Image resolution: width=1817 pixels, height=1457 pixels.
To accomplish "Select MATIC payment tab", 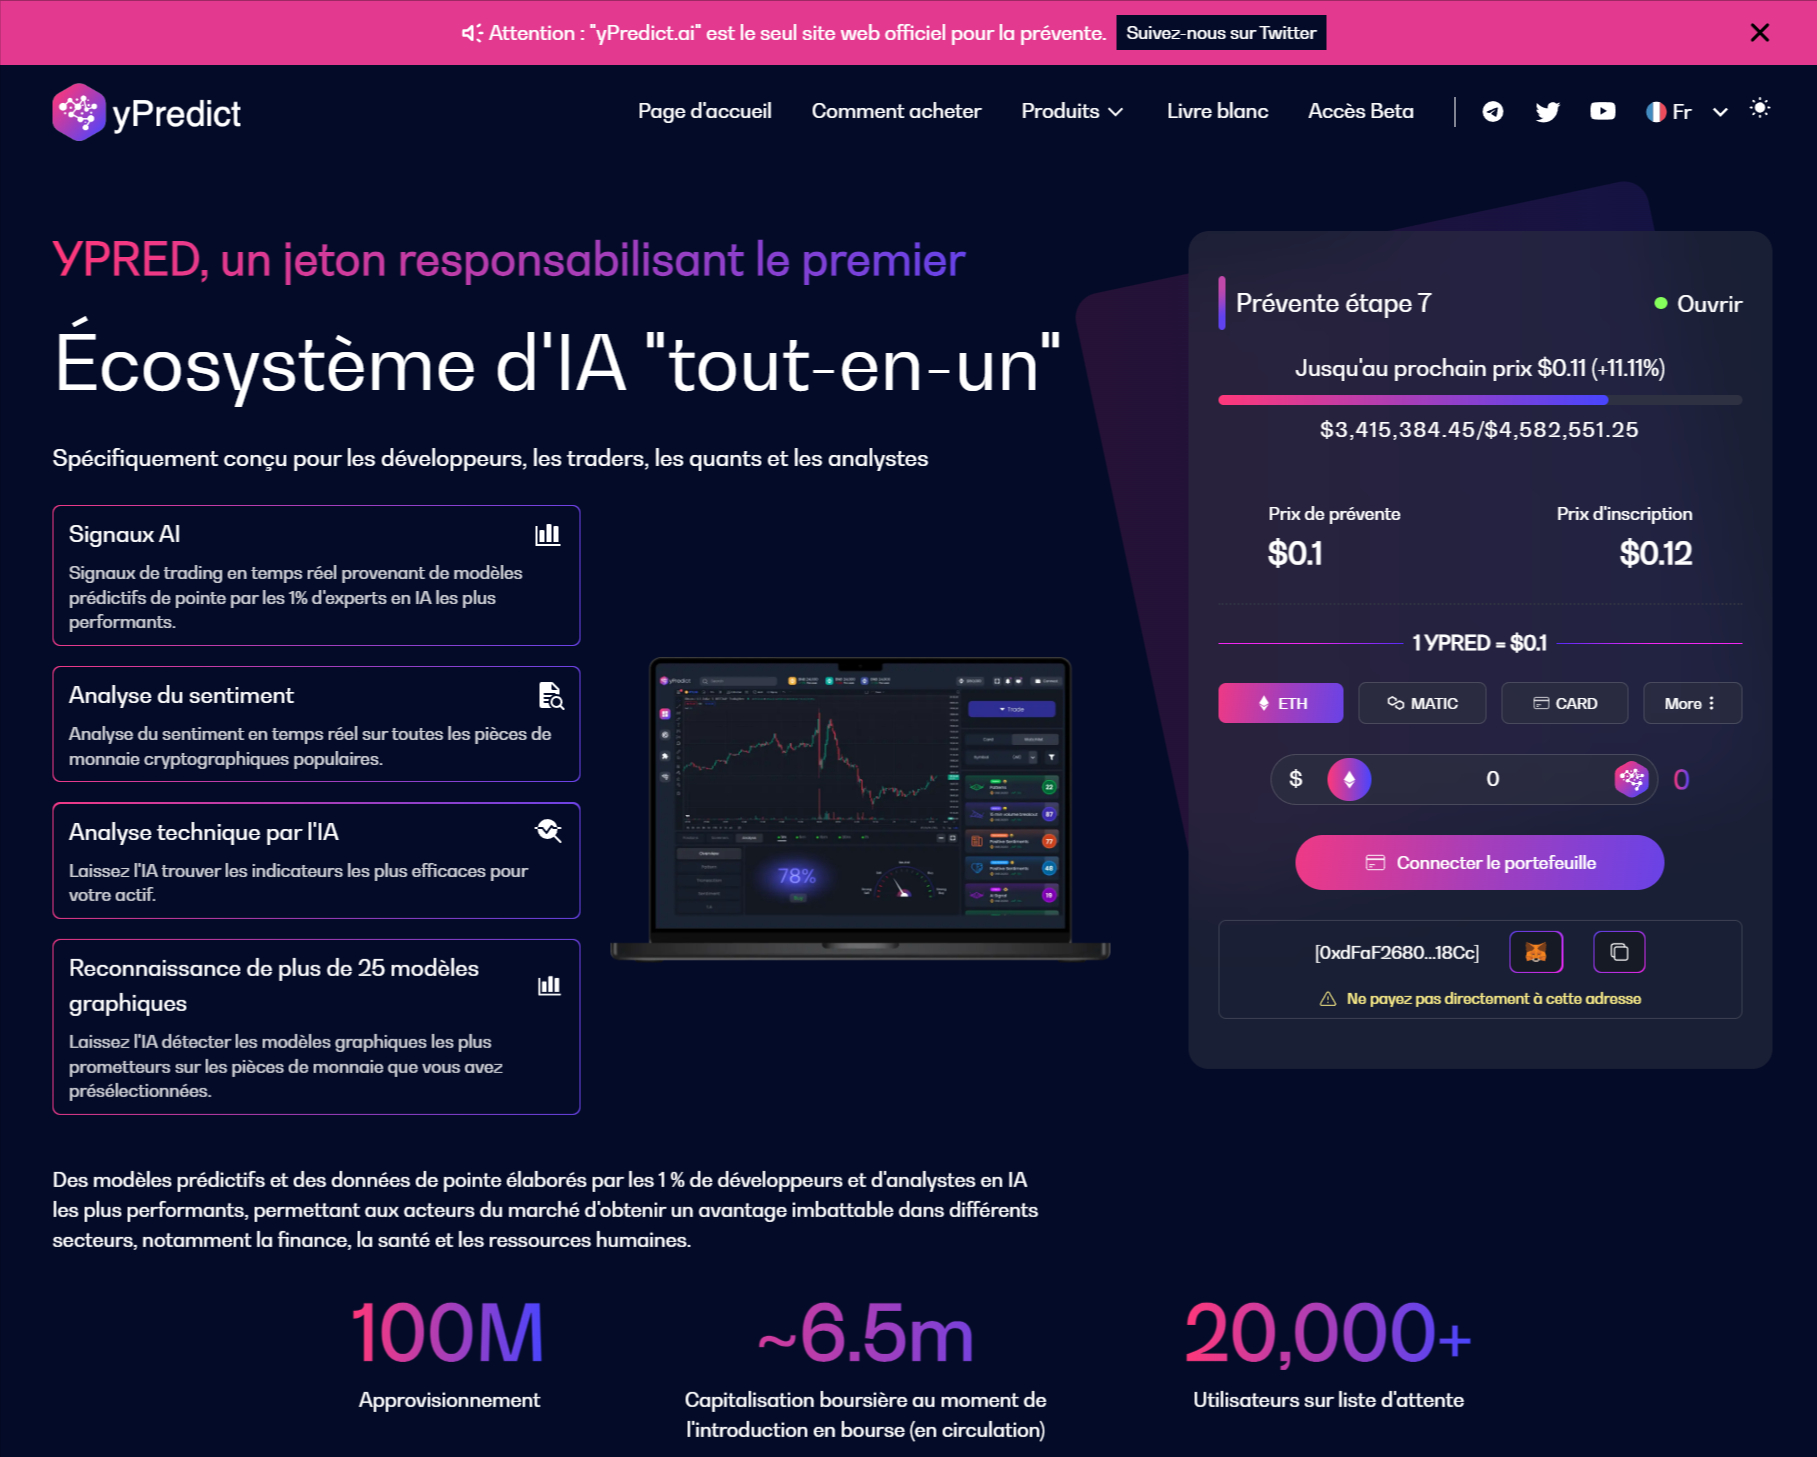I will [1422, 703].
